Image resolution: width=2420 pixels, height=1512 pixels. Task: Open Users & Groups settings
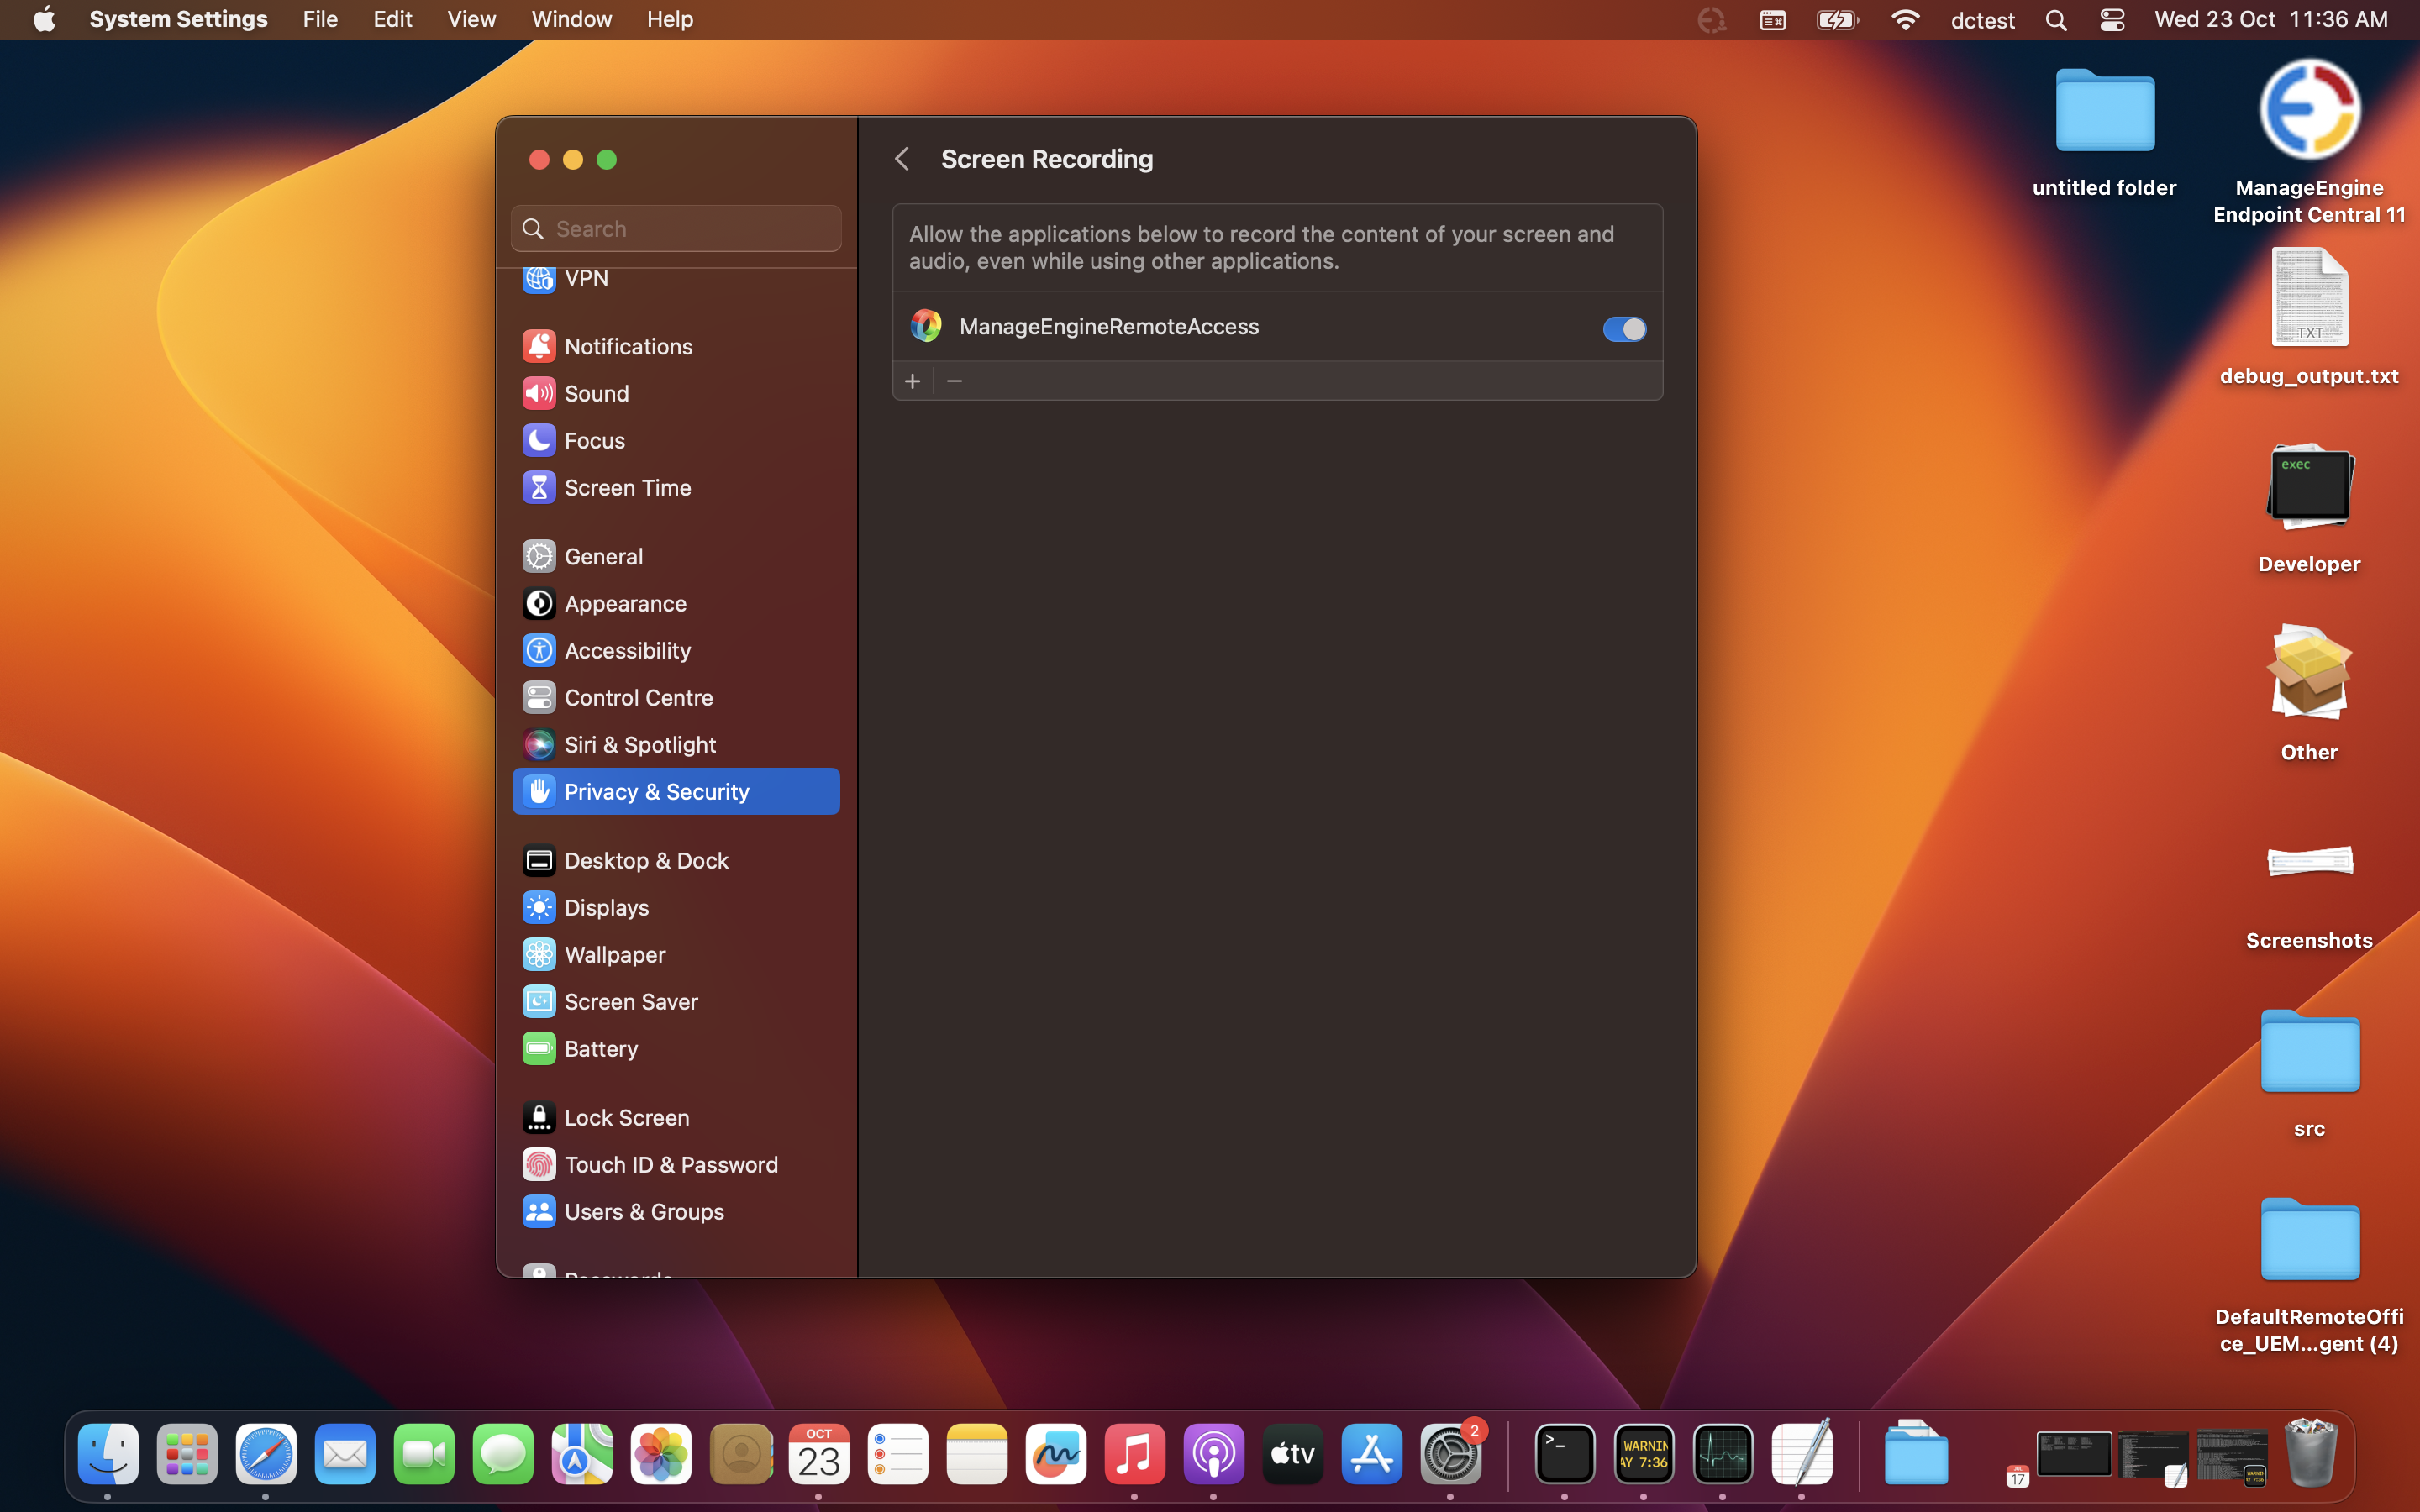point(645,1211)
